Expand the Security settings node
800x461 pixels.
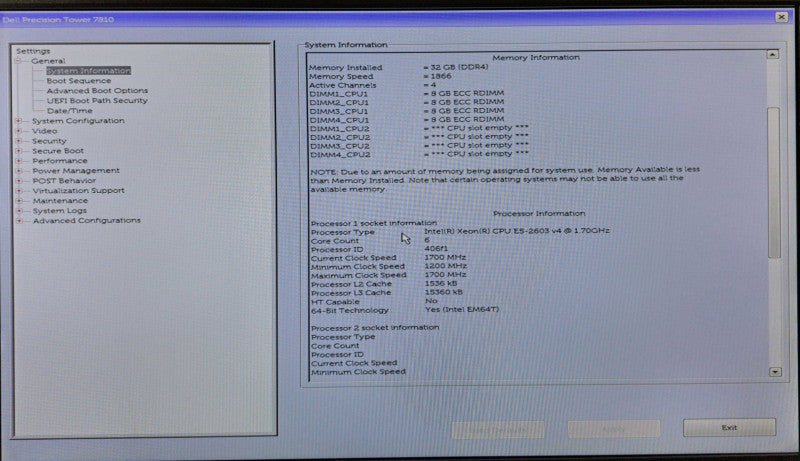(19, 141)
